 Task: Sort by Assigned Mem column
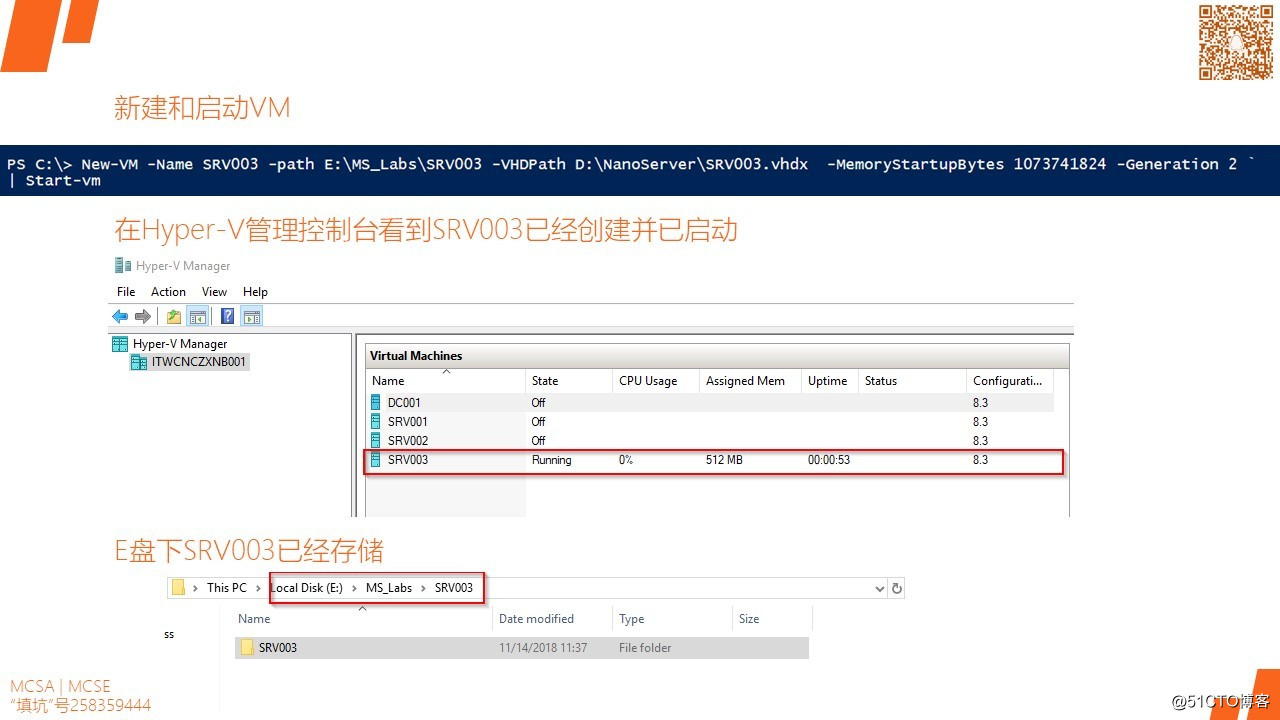click(750, 381)
